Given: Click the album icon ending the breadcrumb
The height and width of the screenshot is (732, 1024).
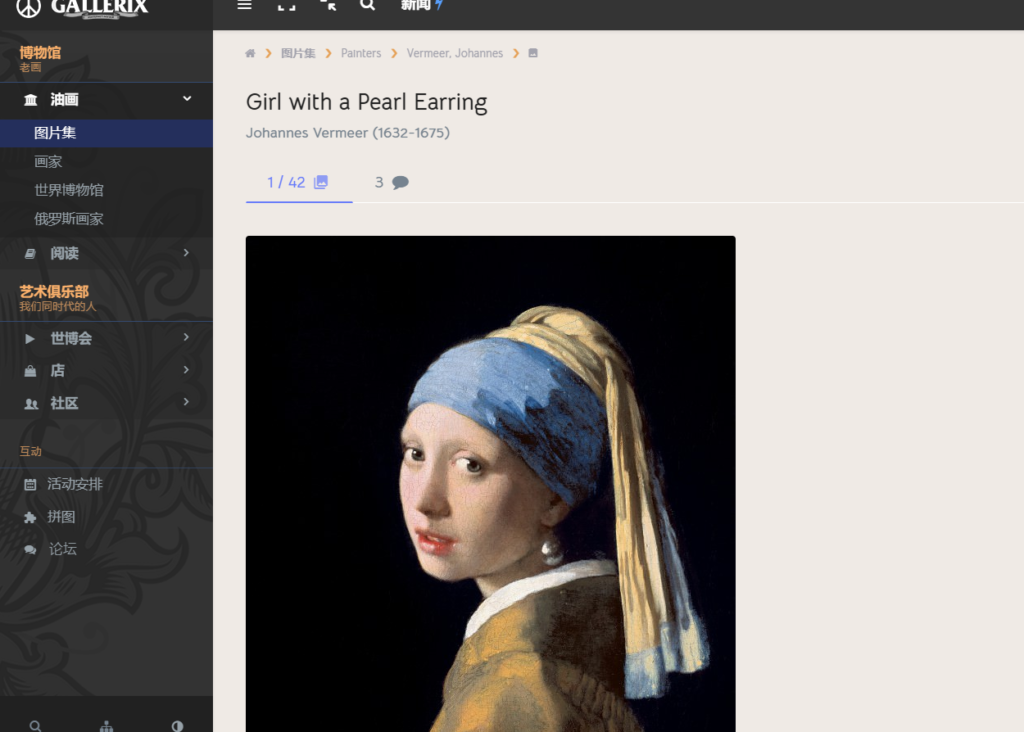Looking at the screenshot, I should tap(533, 54).
